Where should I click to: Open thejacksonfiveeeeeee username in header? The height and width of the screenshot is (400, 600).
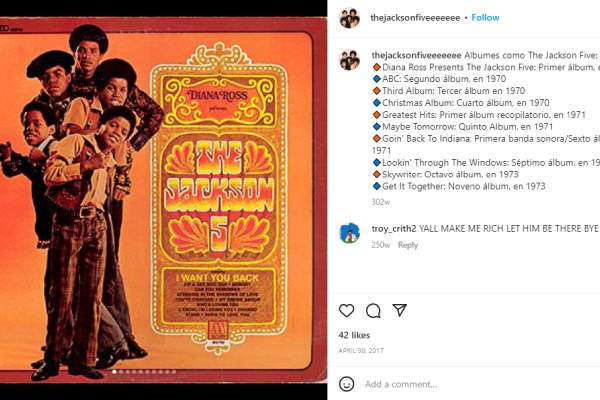415,18
